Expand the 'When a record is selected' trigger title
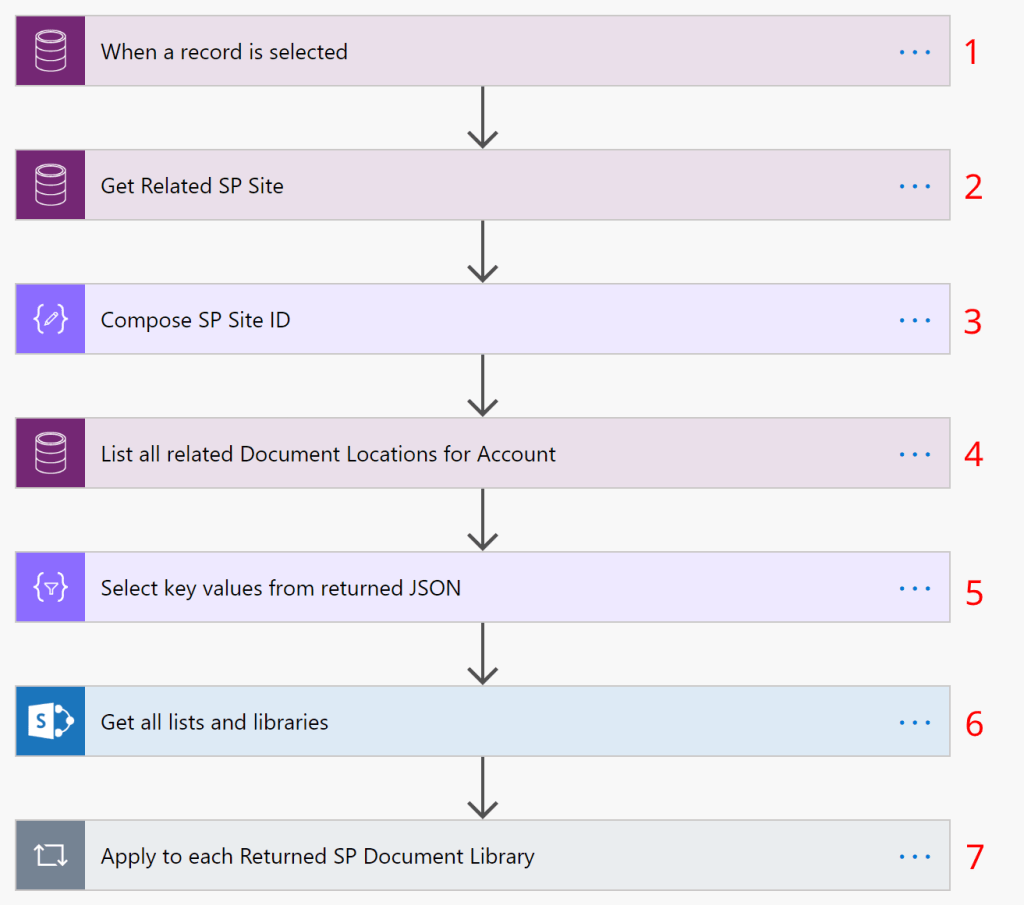 coord(224,52)
